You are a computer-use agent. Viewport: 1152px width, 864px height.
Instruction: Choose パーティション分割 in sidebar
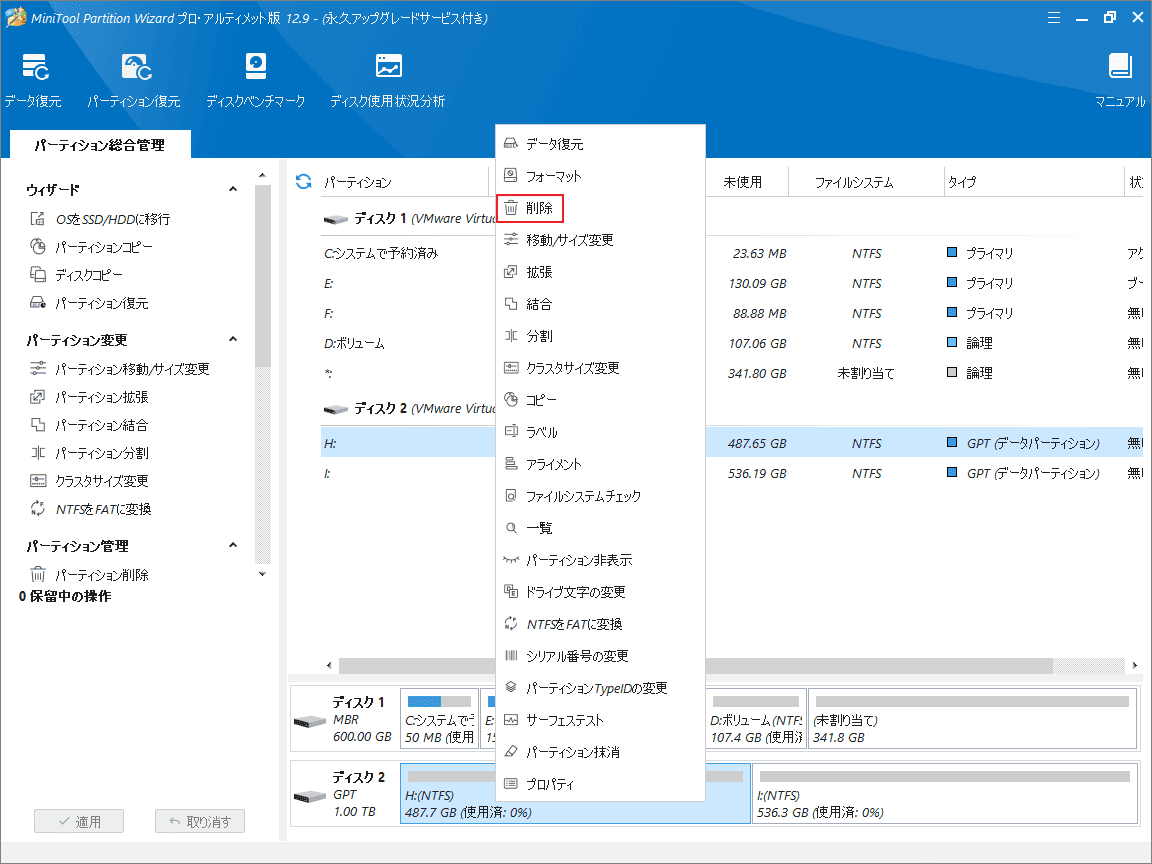89,453
